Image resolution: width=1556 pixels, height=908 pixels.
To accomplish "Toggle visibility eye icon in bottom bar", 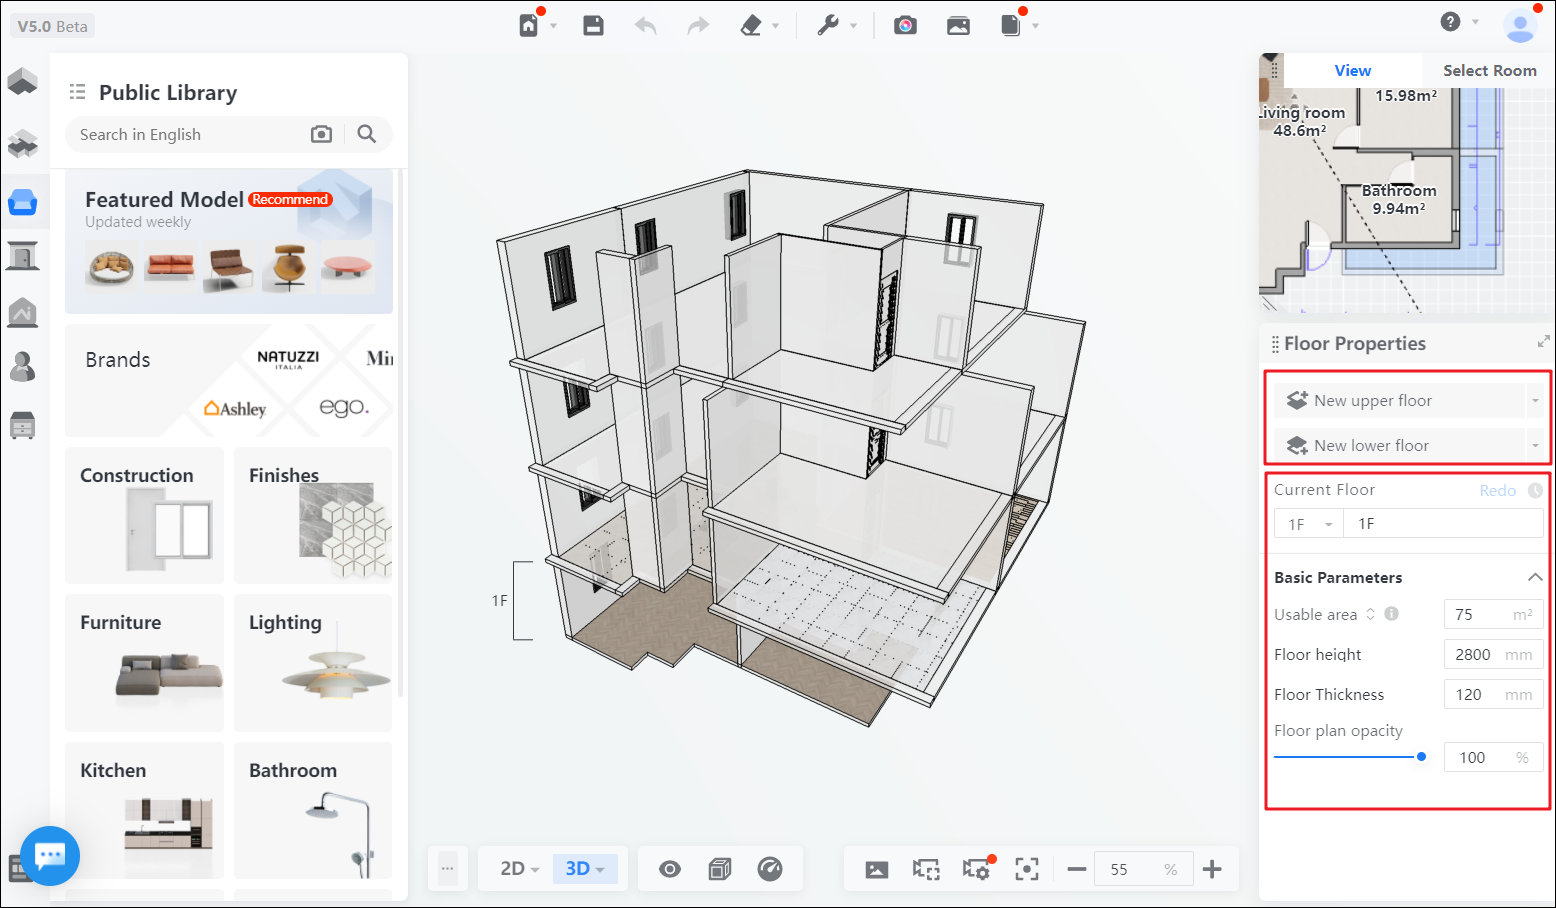I will pos(670,869).
